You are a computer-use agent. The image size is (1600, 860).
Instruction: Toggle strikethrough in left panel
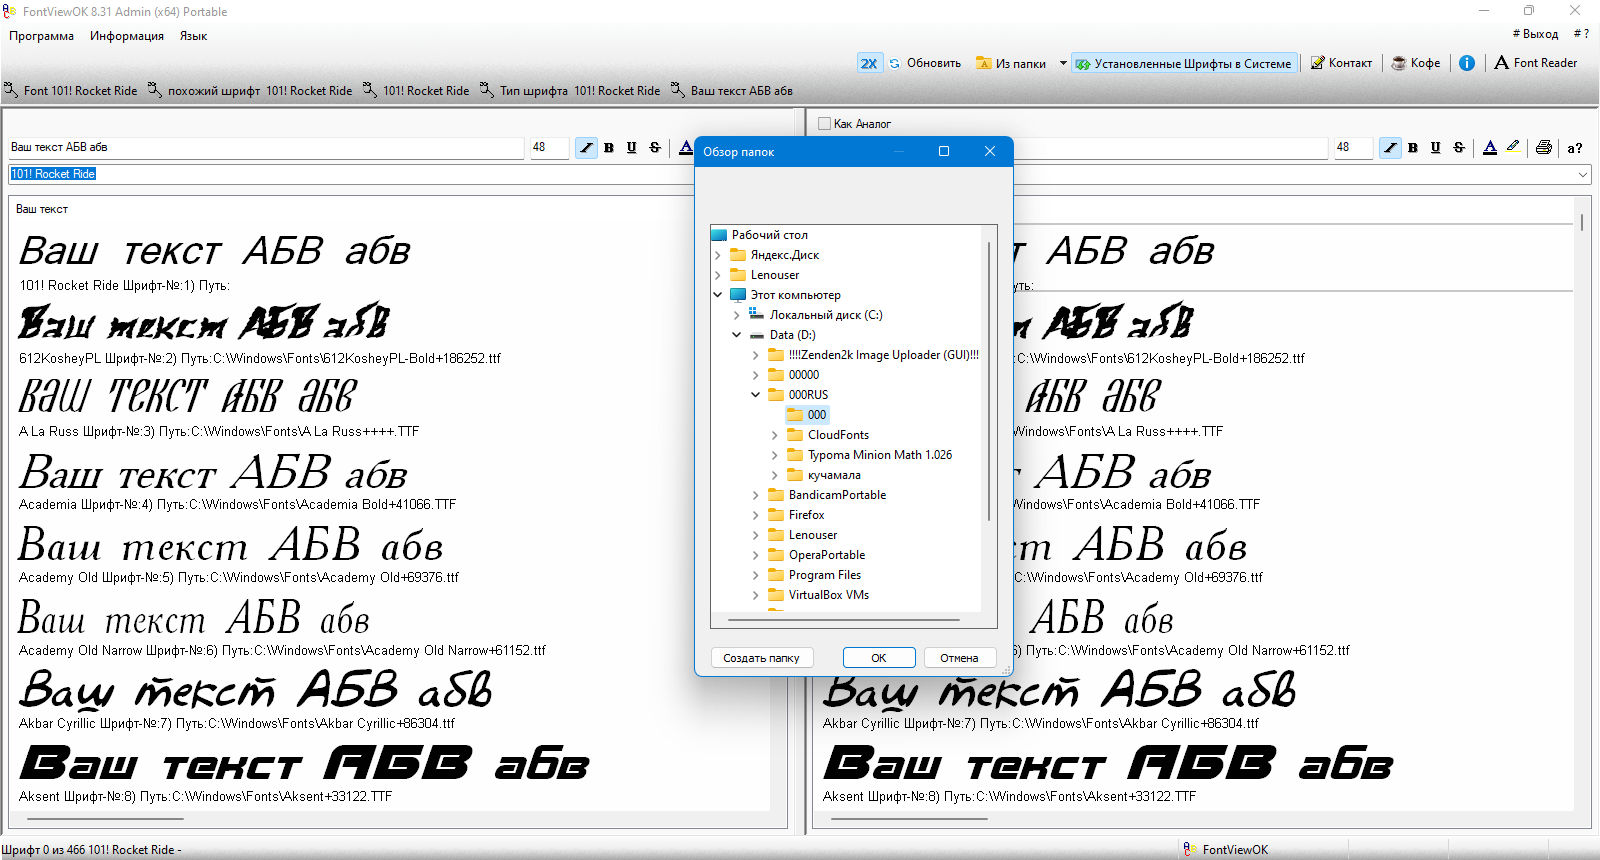click(655, 147)
